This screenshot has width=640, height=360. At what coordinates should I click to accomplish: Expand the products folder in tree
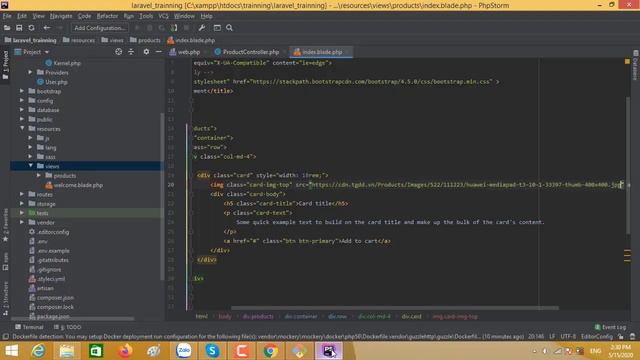39,176
